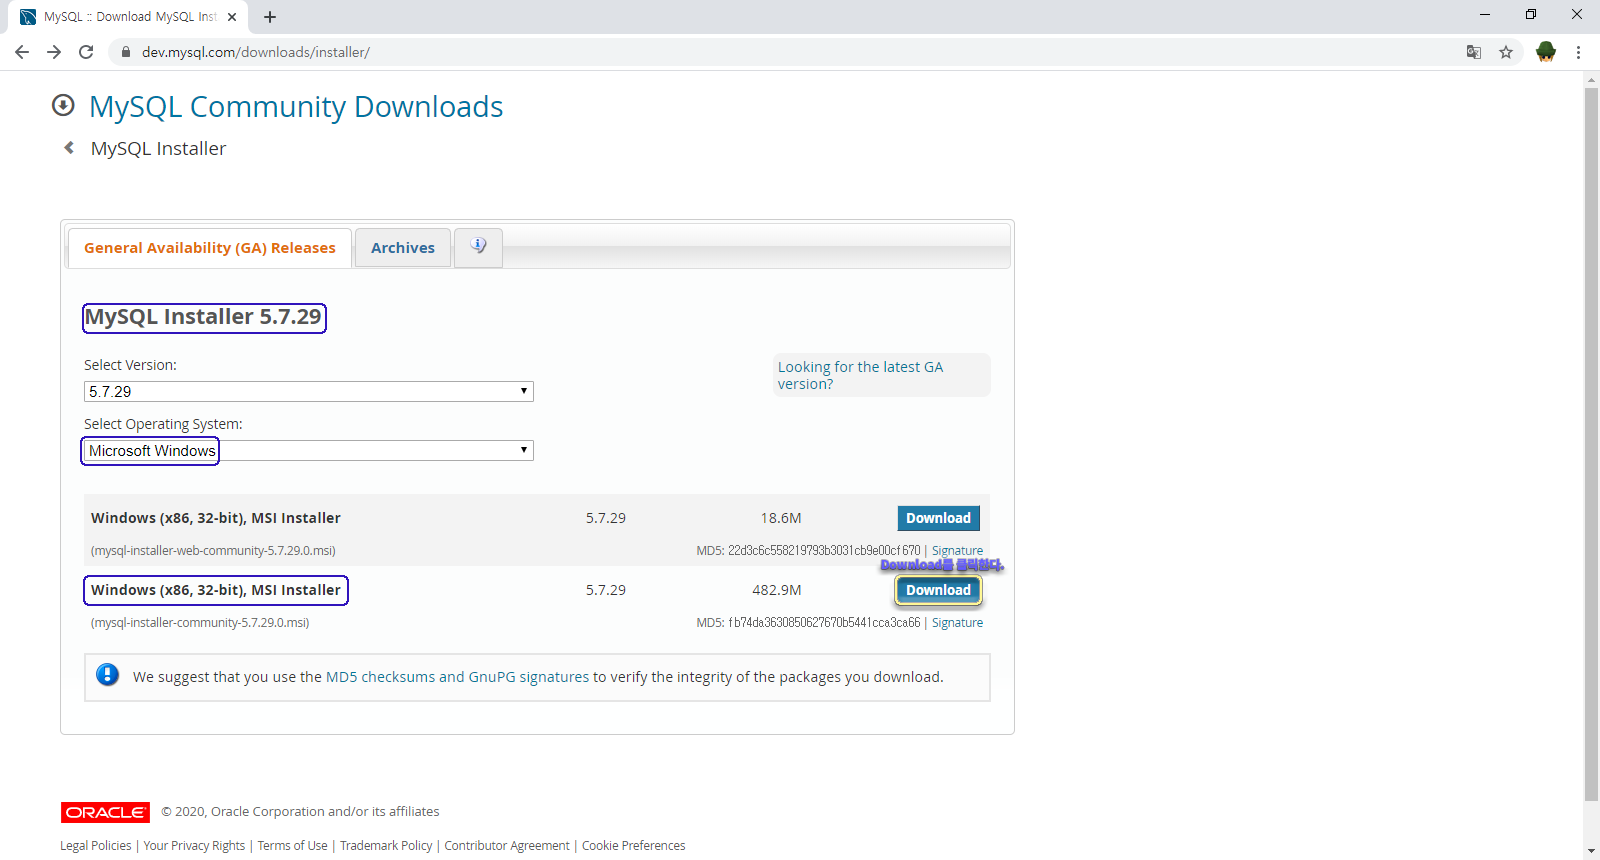
Task: Open Signature link for 482.9M installer
Action: (x=957, y=623)
